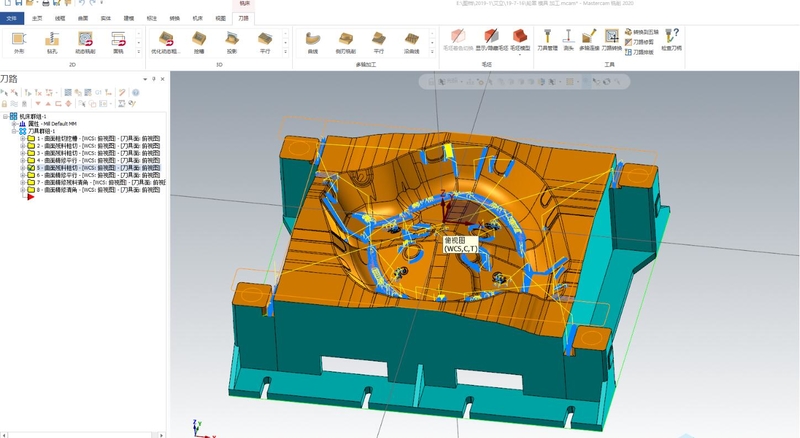
Task: Click the show/hide stock icon
Action: [x=490, y=40]
